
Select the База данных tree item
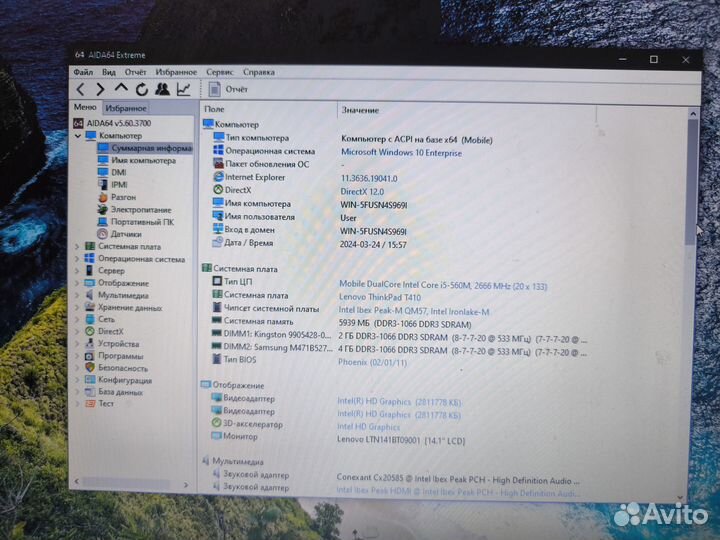tap(120, 392)
